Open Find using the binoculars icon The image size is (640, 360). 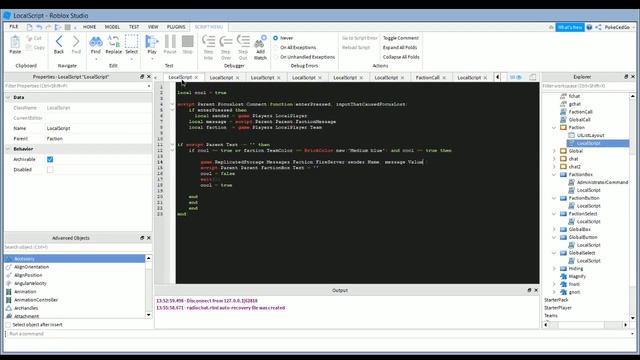[x=96, y=42]
